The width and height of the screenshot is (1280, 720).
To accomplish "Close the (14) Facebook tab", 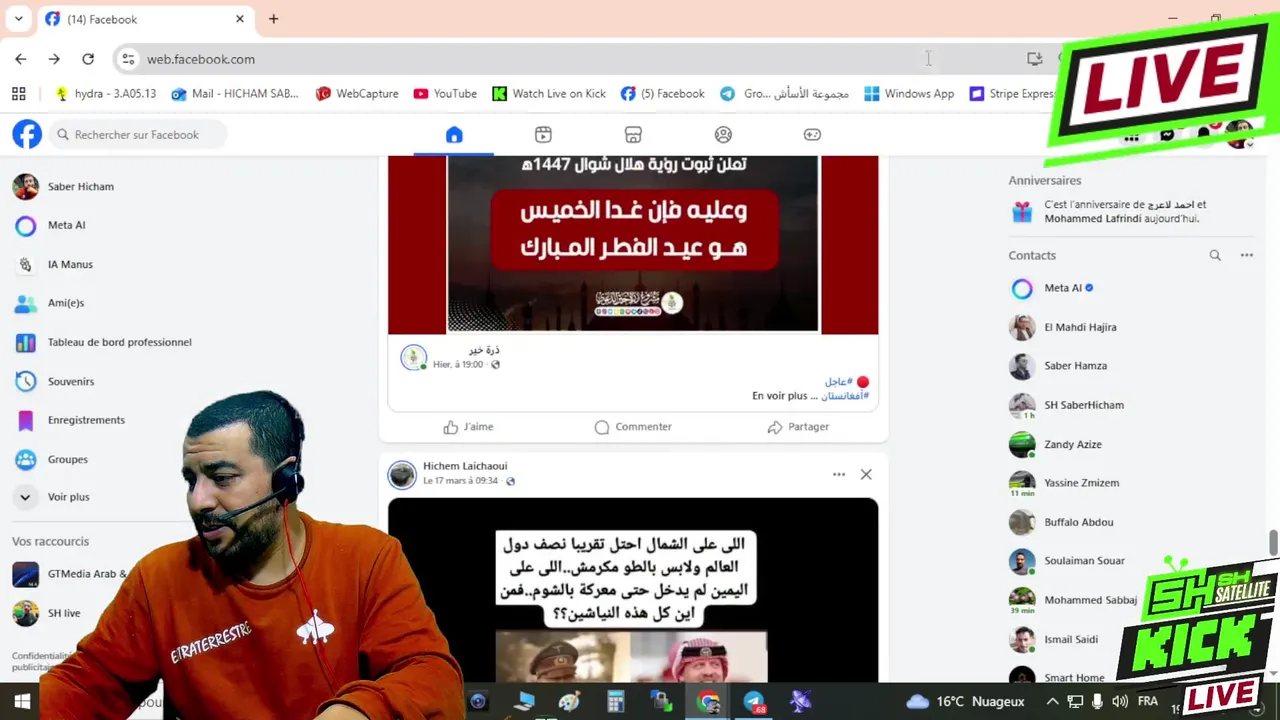I will tap(240, 19).
